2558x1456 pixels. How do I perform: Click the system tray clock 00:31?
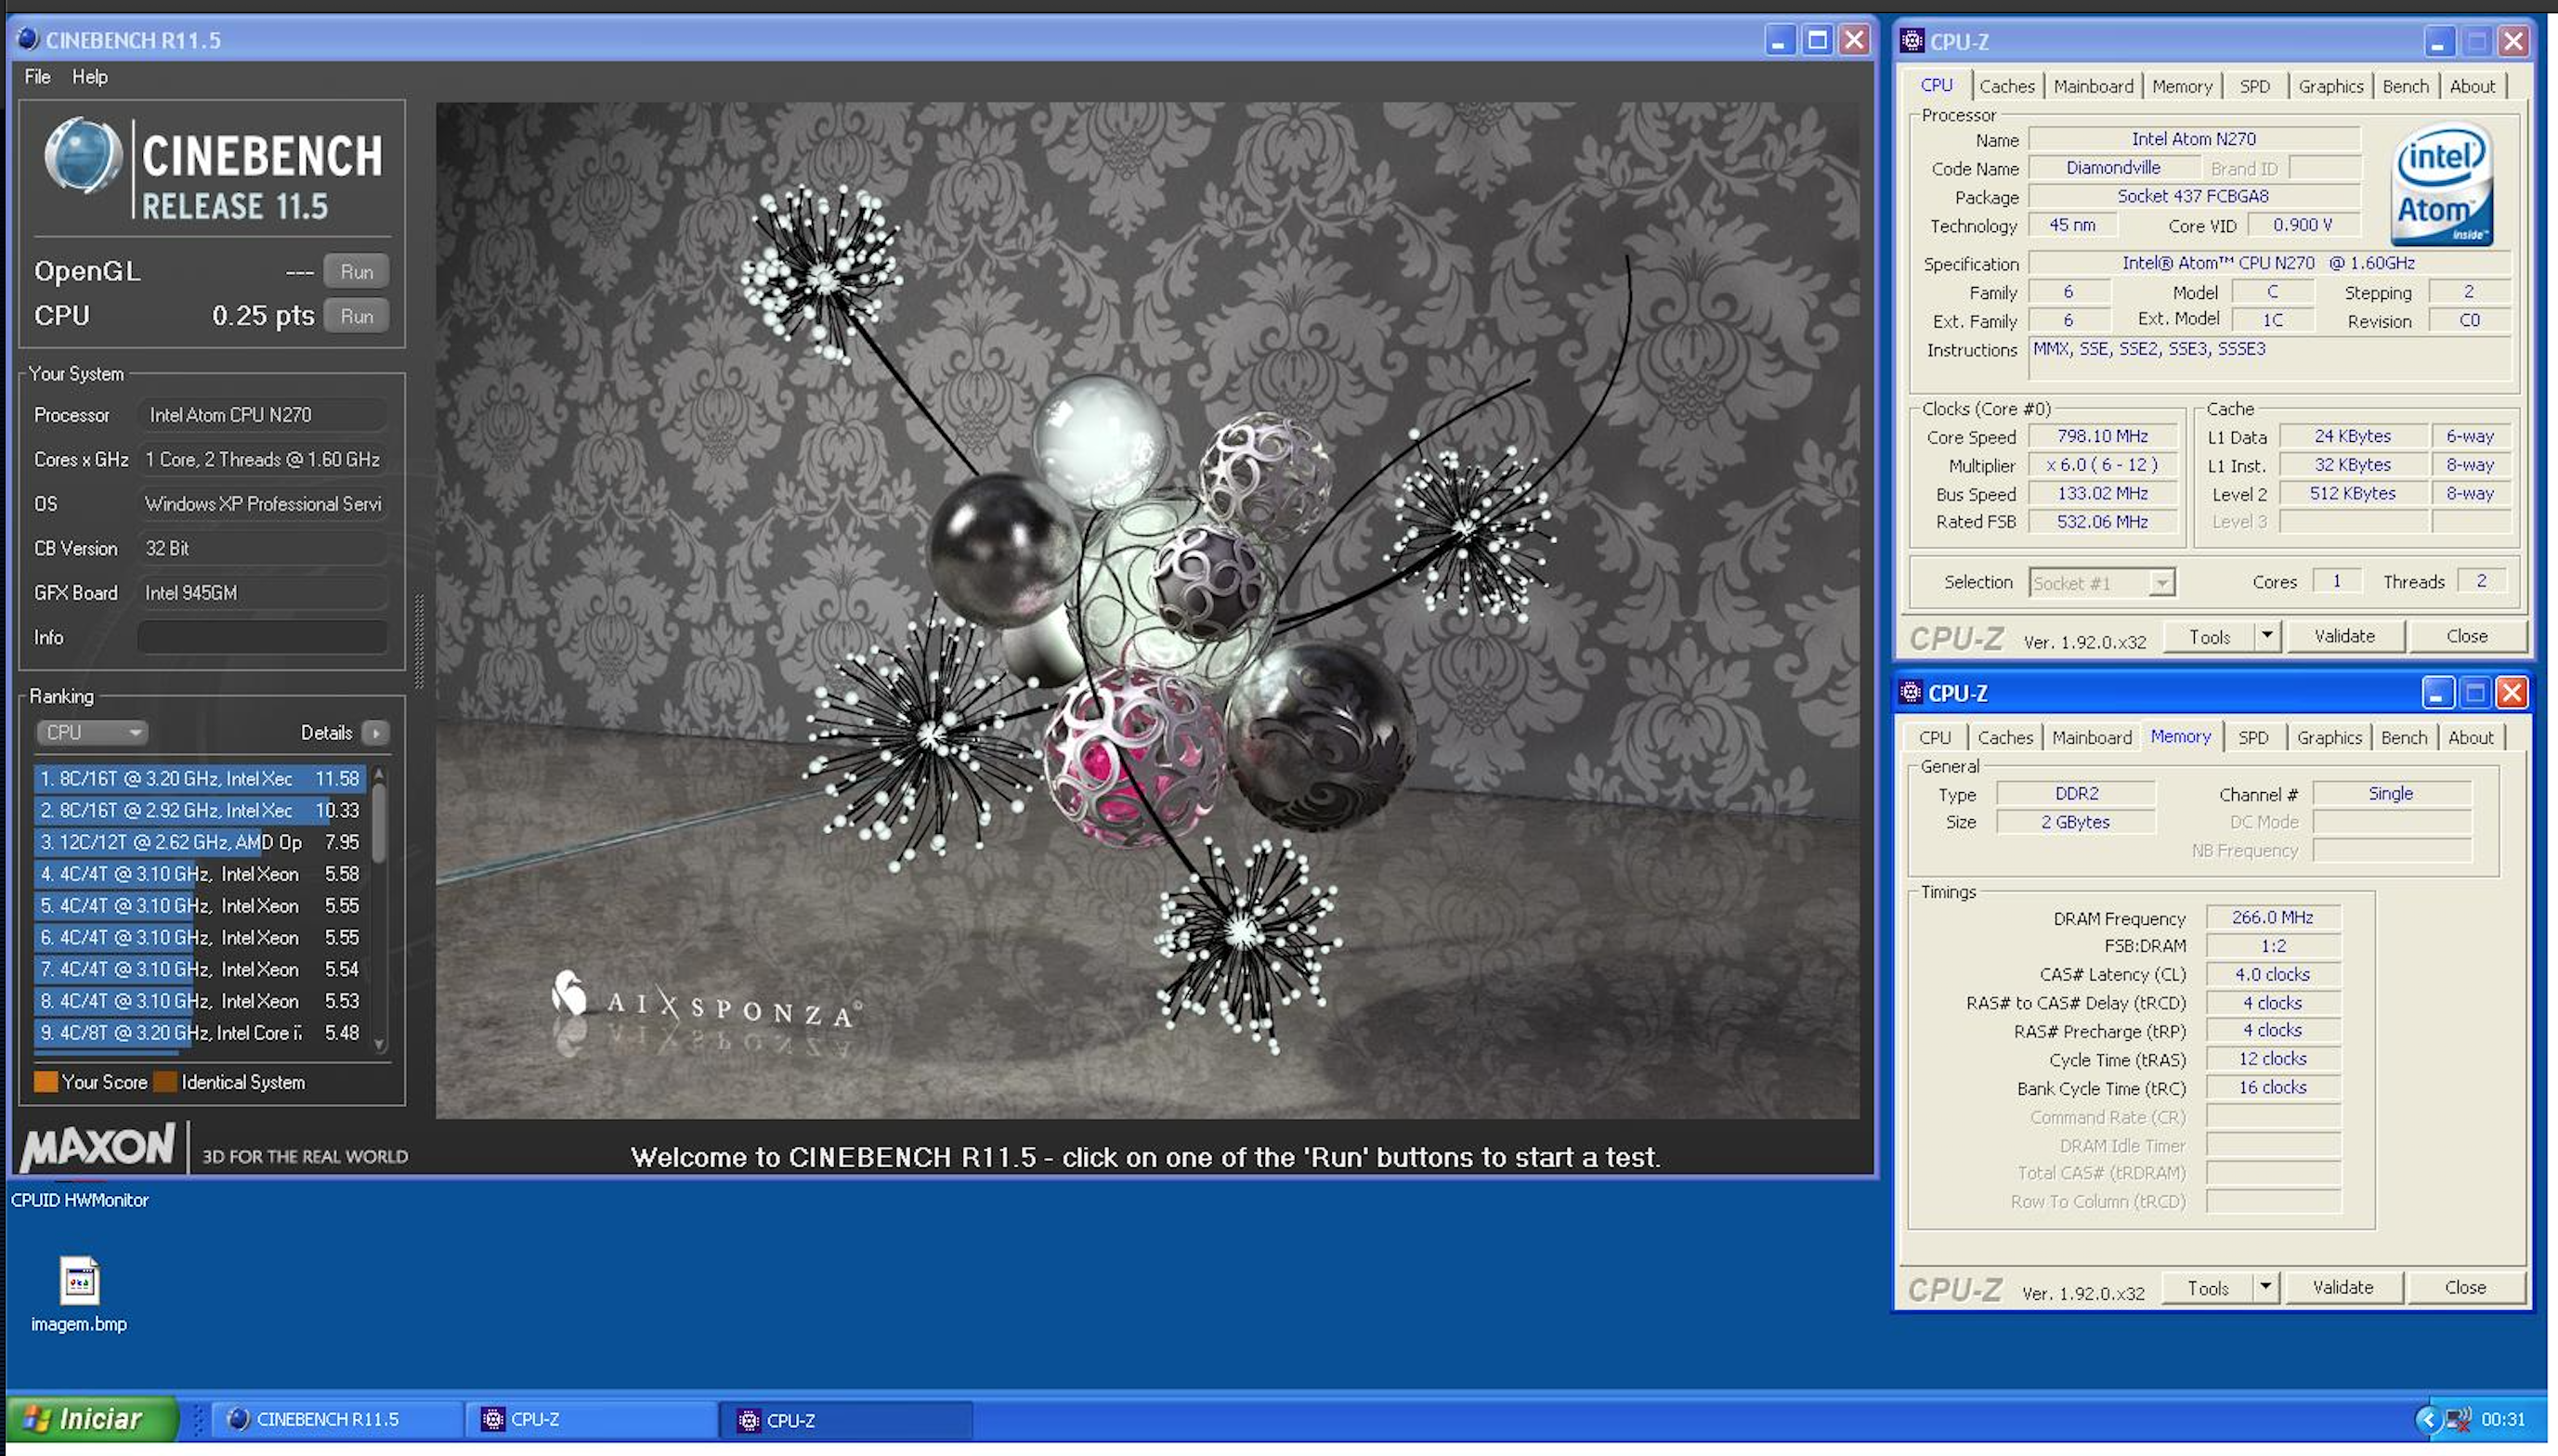coord(2503,1419)
